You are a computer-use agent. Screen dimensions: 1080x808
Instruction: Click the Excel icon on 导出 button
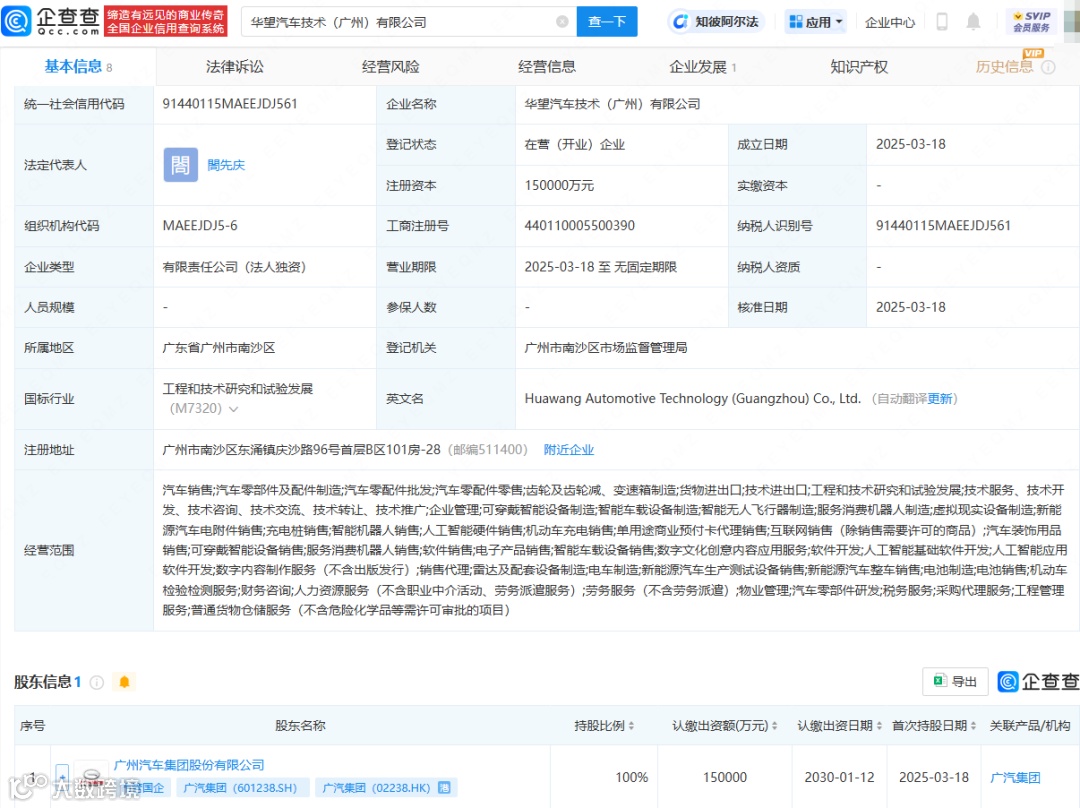[938, 681]
